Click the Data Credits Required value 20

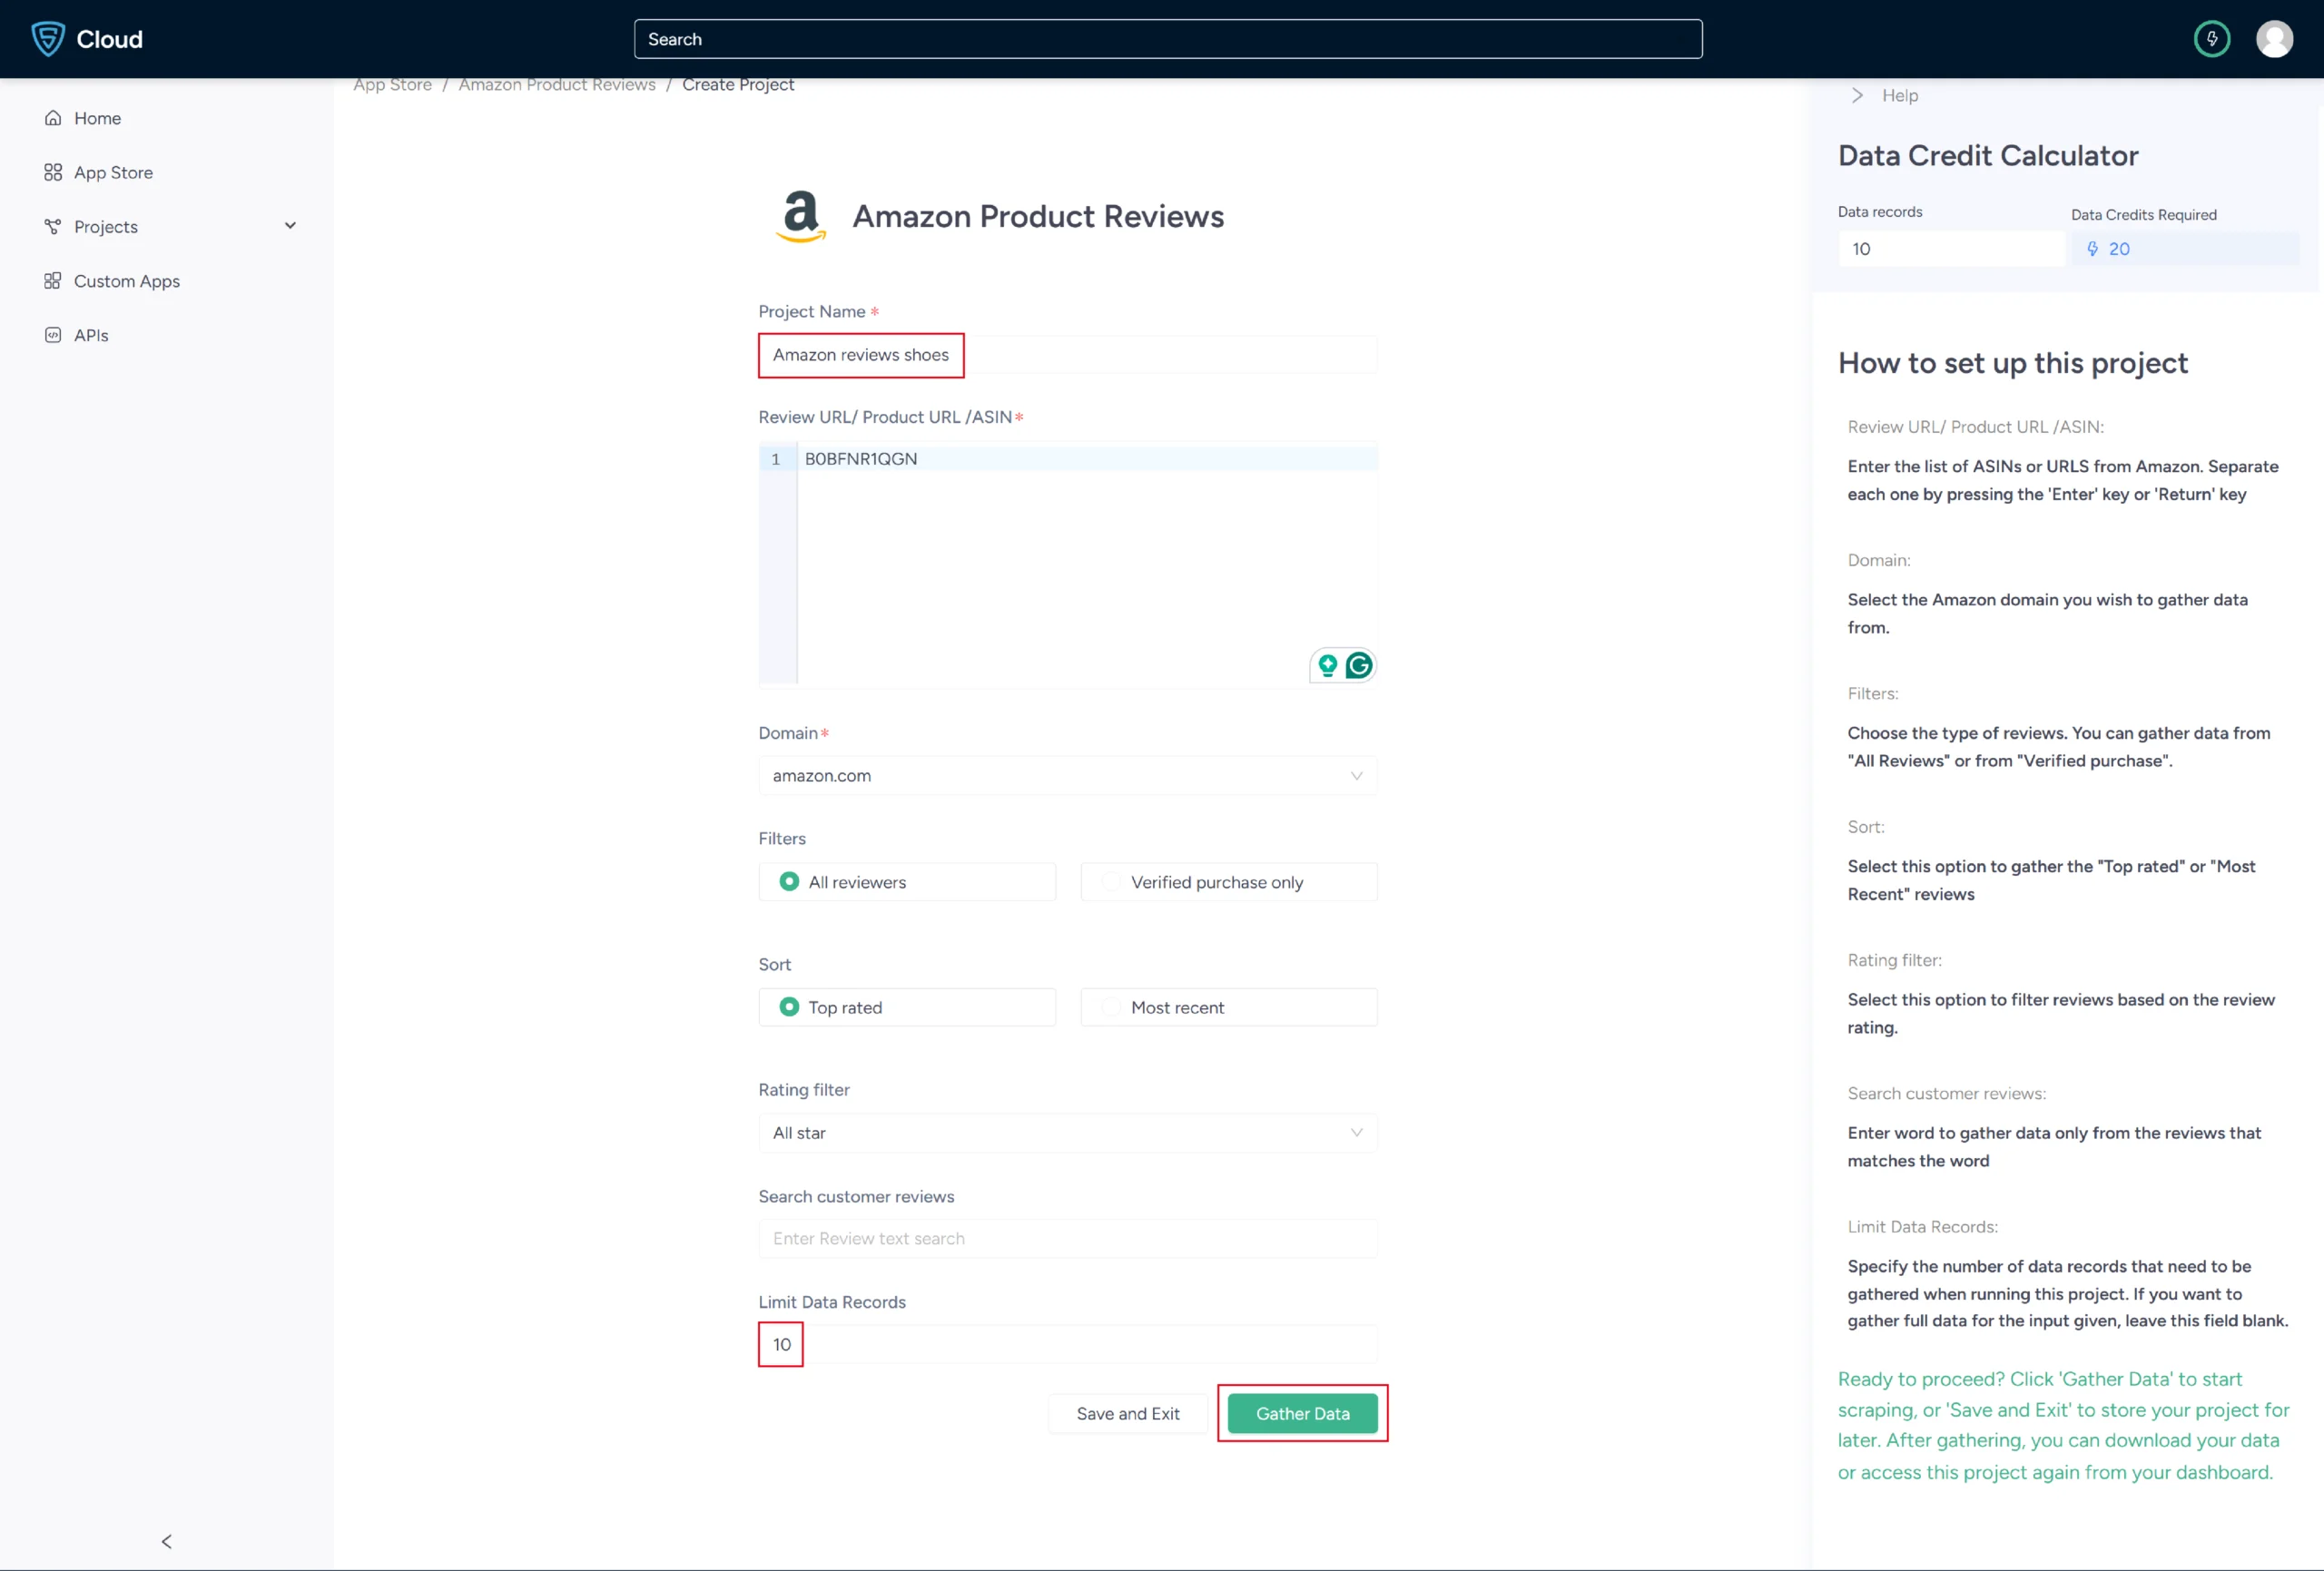point(2119,249)
